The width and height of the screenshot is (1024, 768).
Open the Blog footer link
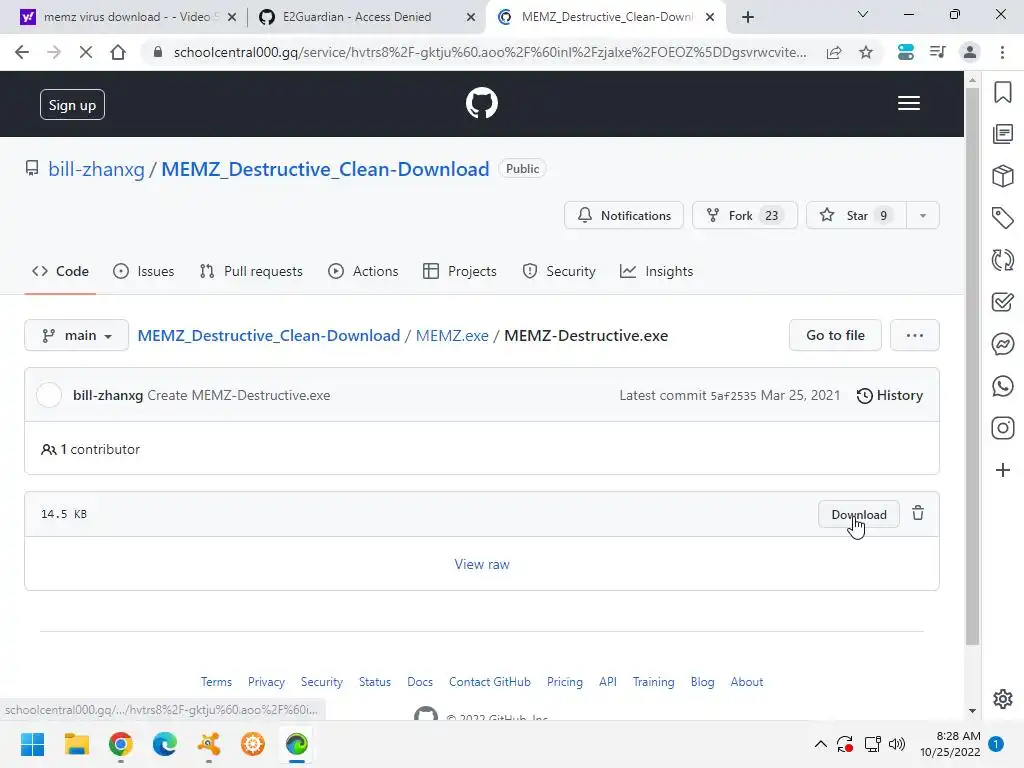(703, 682)
